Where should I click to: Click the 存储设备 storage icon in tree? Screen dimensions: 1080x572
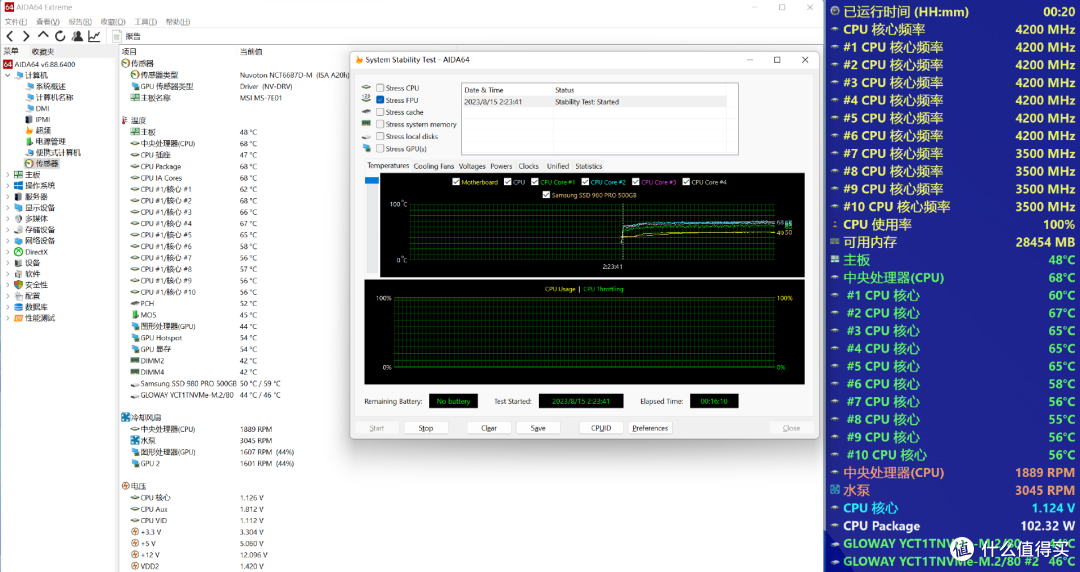[x=19, y=229]
